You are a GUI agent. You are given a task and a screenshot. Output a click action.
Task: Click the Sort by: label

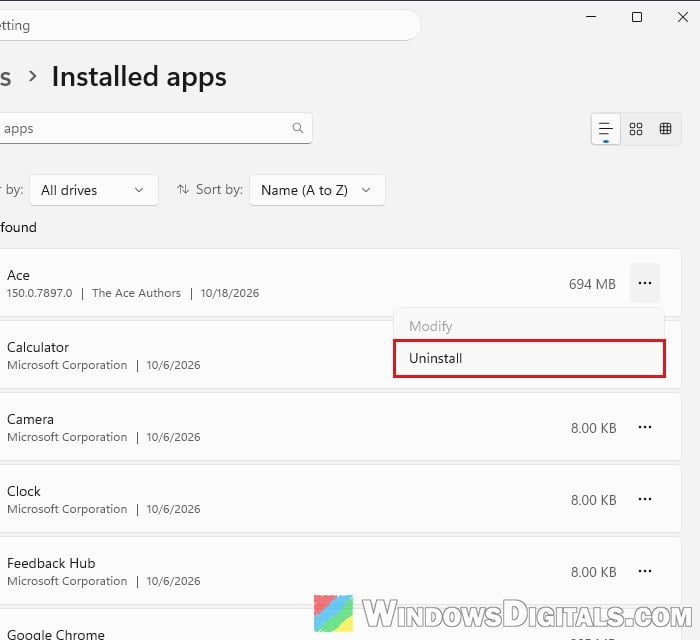click(x=219, y=189)
